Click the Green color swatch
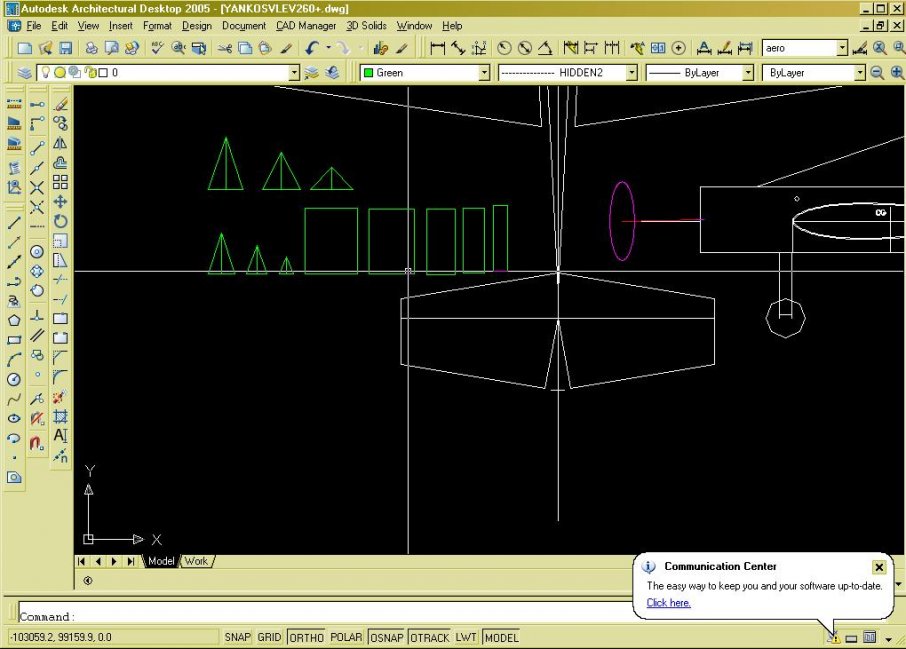The width and height of the screenshot is (906, 649). point(368,73)
